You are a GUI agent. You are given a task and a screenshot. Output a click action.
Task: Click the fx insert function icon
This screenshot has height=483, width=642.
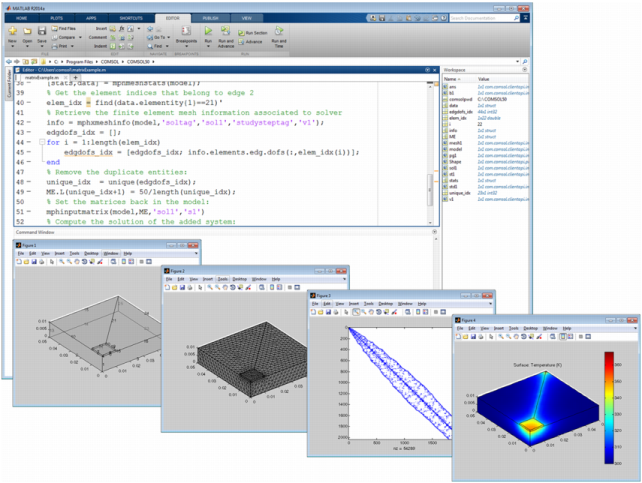122,29
